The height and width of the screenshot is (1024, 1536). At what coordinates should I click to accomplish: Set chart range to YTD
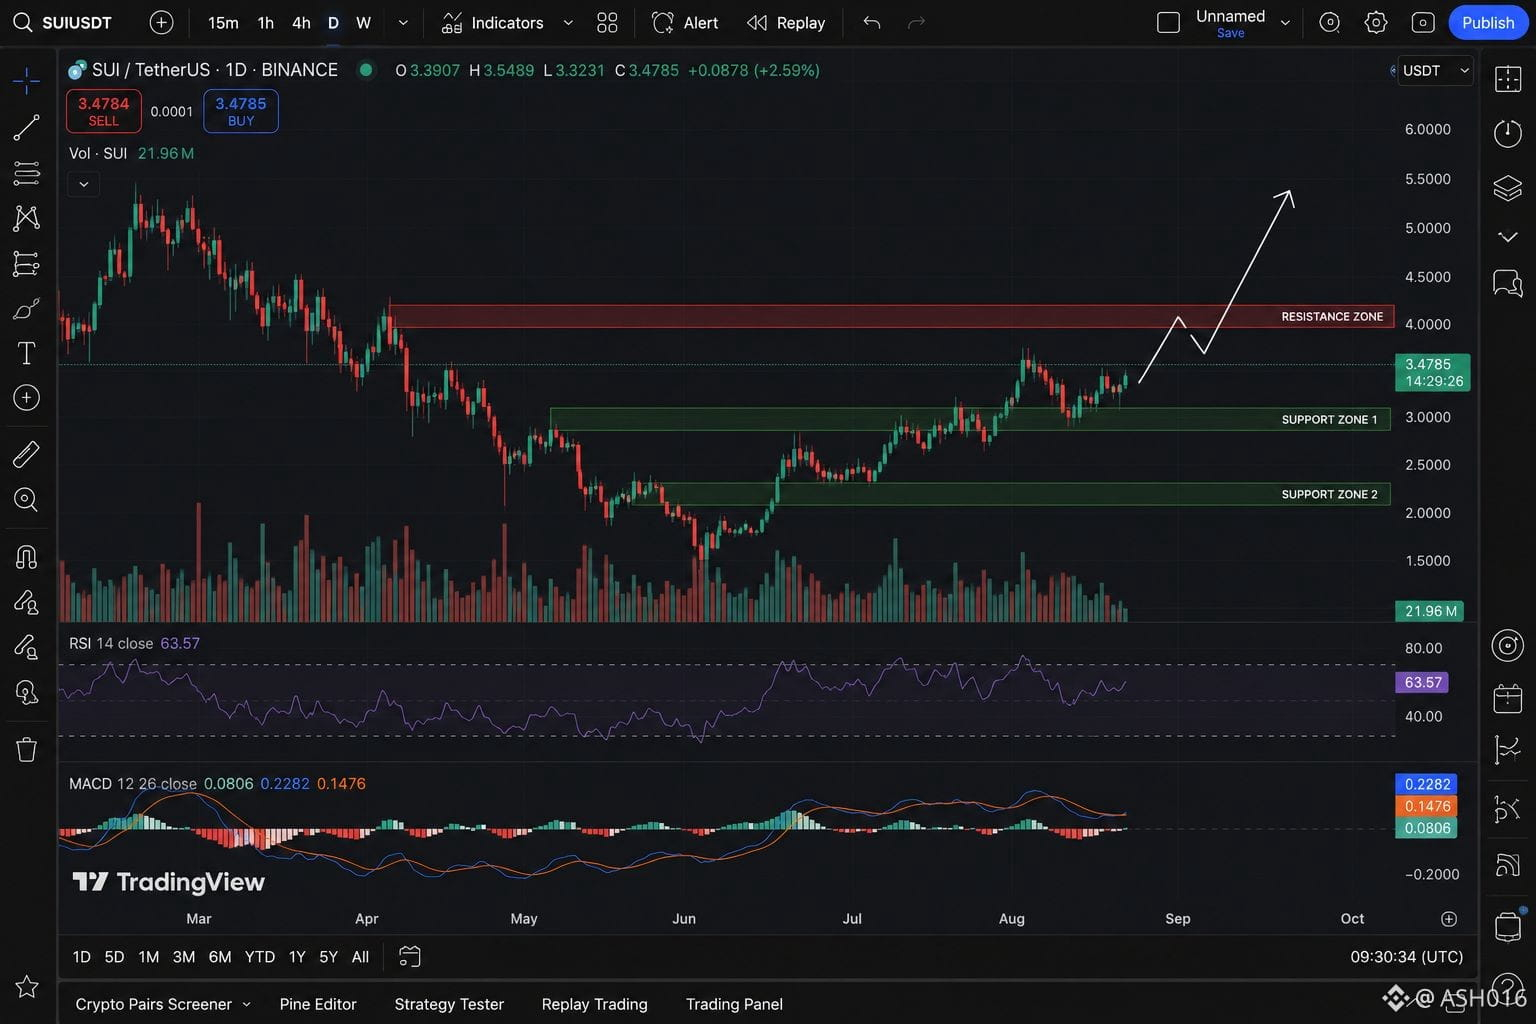260,957
